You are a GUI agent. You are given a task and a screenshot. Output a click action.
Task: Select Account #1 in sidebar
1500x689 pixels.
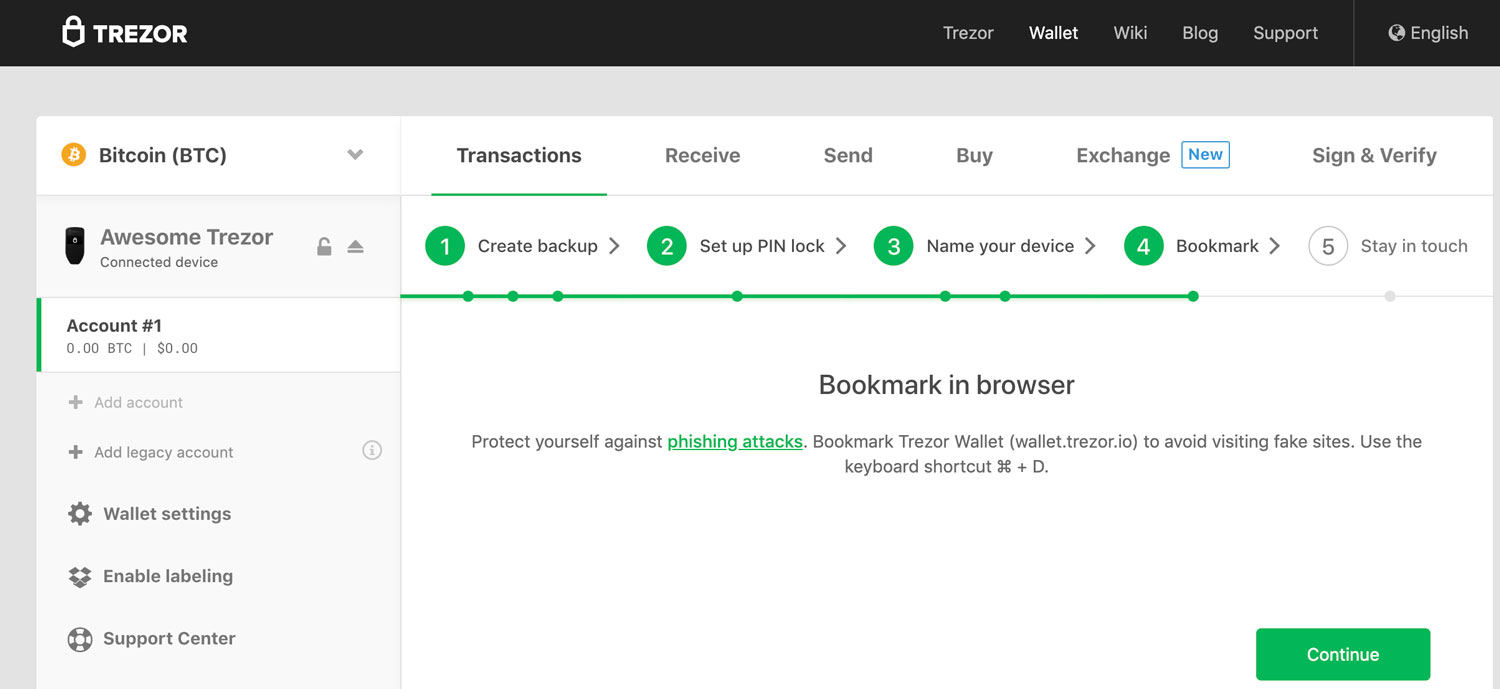[219, 335]
